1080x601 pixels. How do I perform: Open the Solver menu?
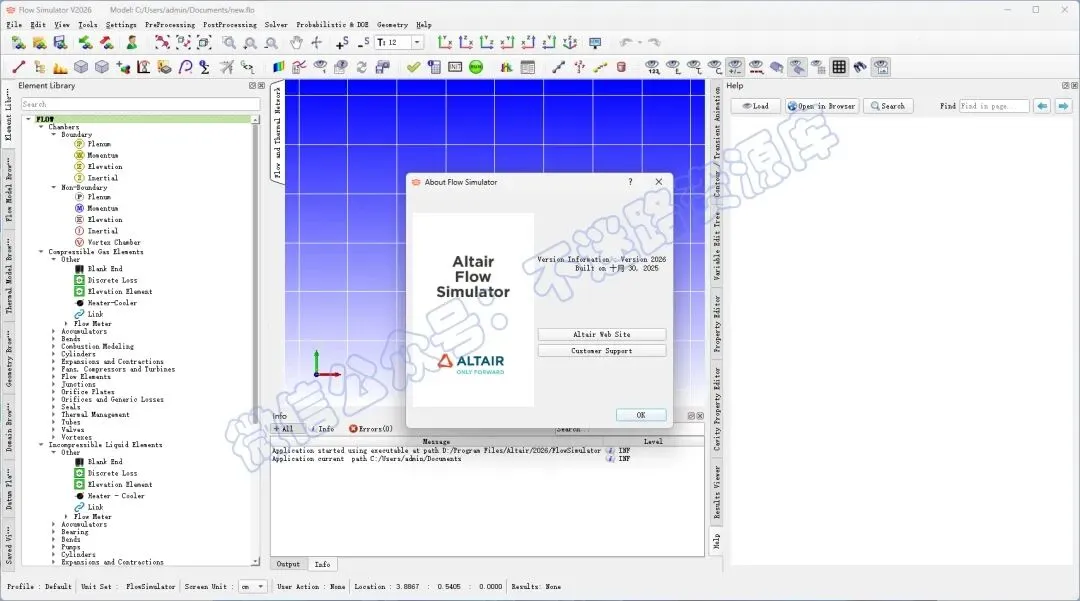click(x=276, y=25)
